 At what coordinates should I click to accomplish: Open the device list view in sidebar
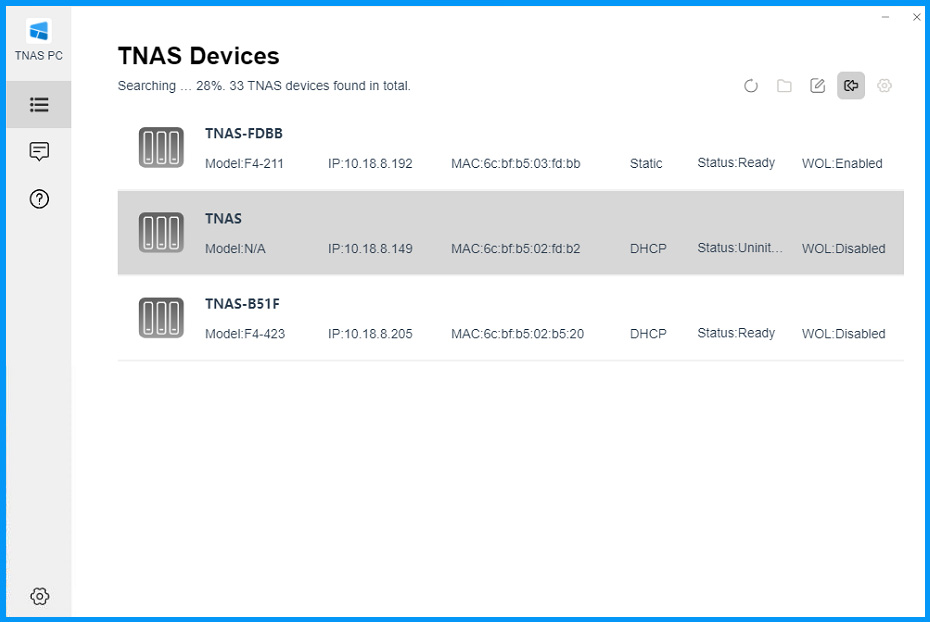pyautogui.click(x=39, y=105)
